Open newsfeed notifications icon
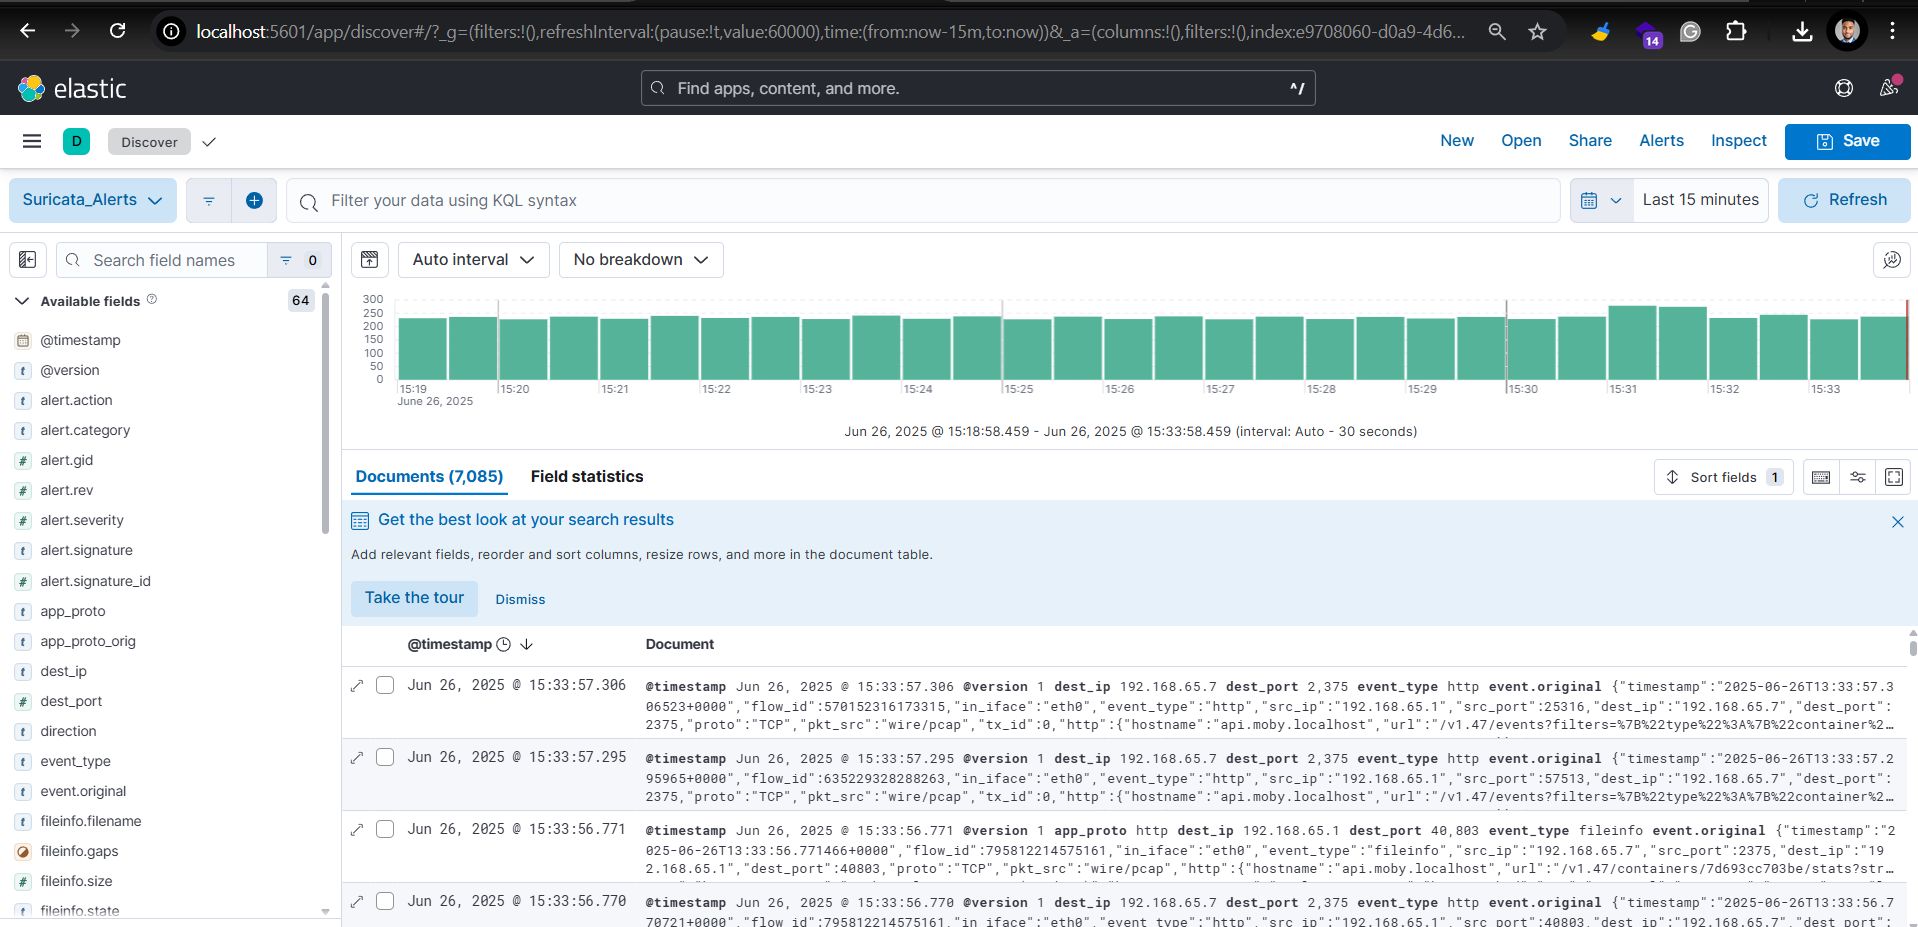This screenshot has width=1918, height=927. pos(1889,88)
